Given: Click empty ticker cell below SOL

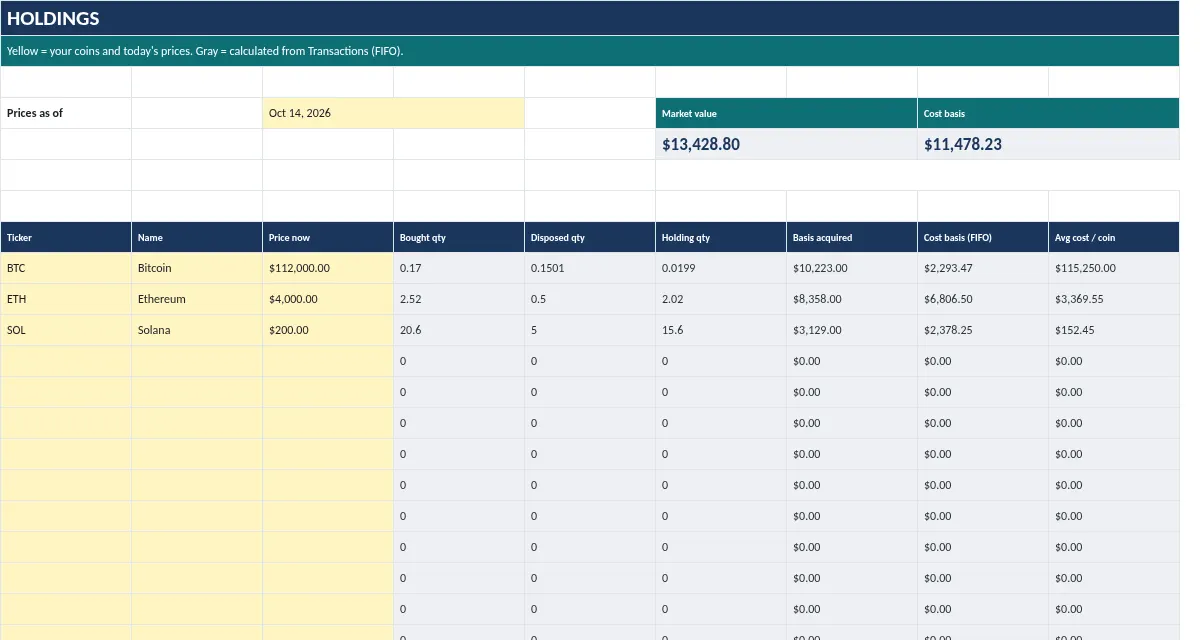Looking at the screenshot, I should (x=66, y=361).
